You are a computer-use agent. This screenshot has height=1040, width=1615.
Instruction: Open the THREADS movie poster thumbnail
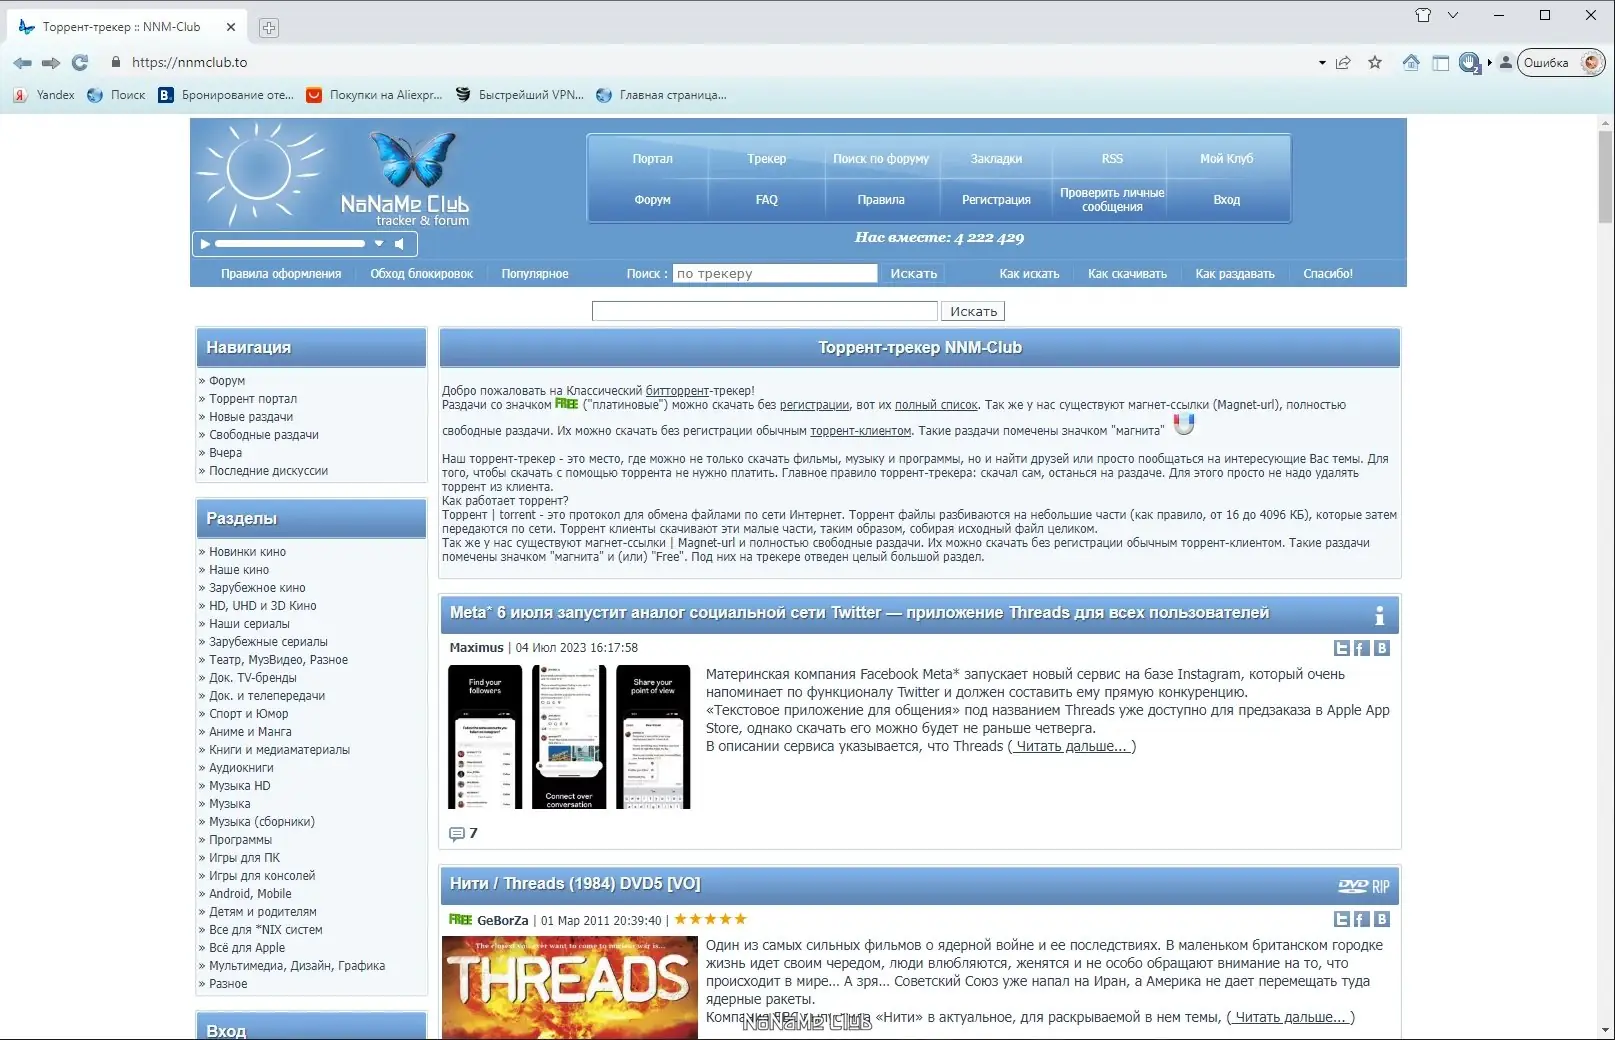click(570, 987)
